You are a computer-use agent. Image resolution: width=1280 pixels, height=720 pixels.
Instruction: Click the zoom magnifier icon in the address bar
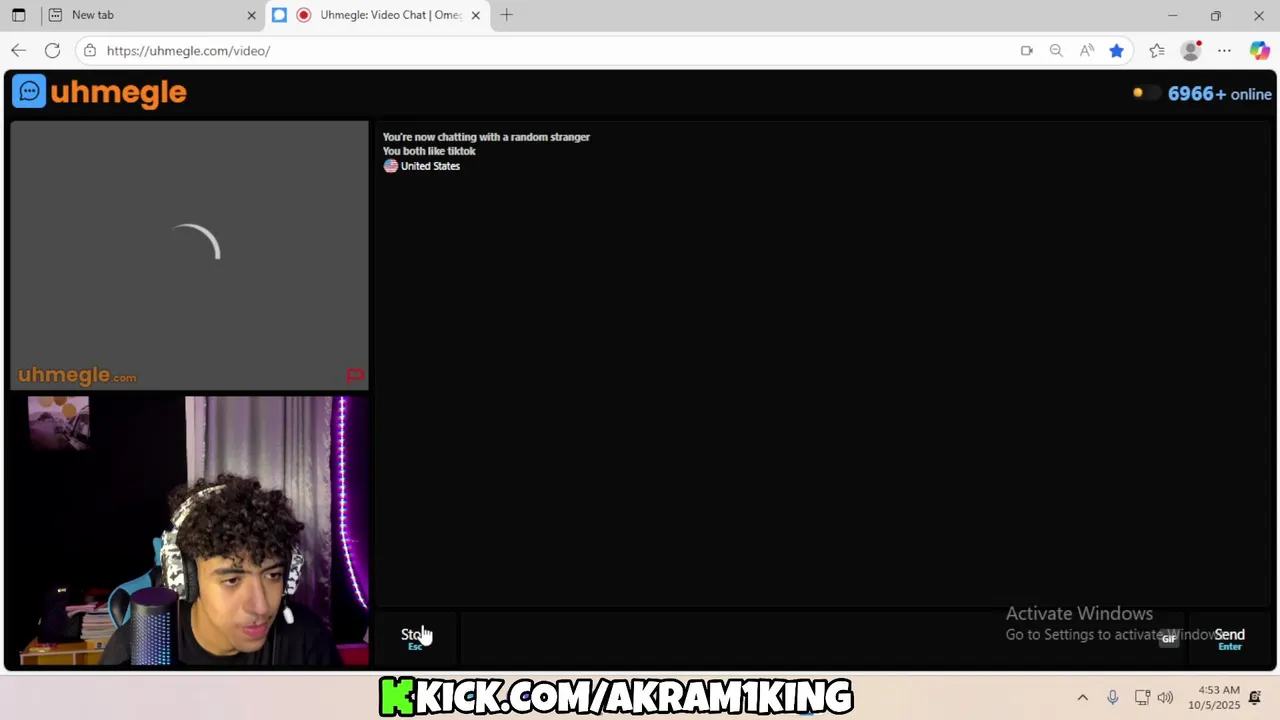pyautogui.click(x=1056, y=50)
